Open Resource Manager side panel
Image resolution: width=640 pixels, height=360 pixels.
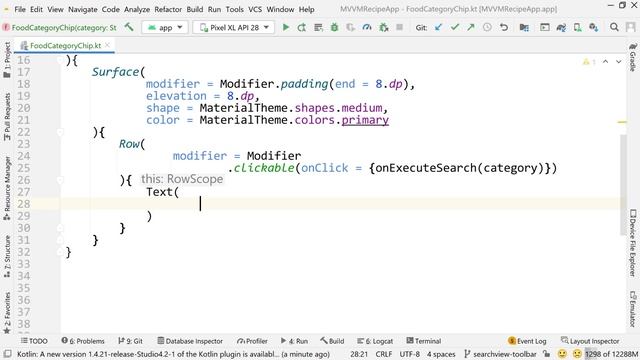tap(7, 189)
